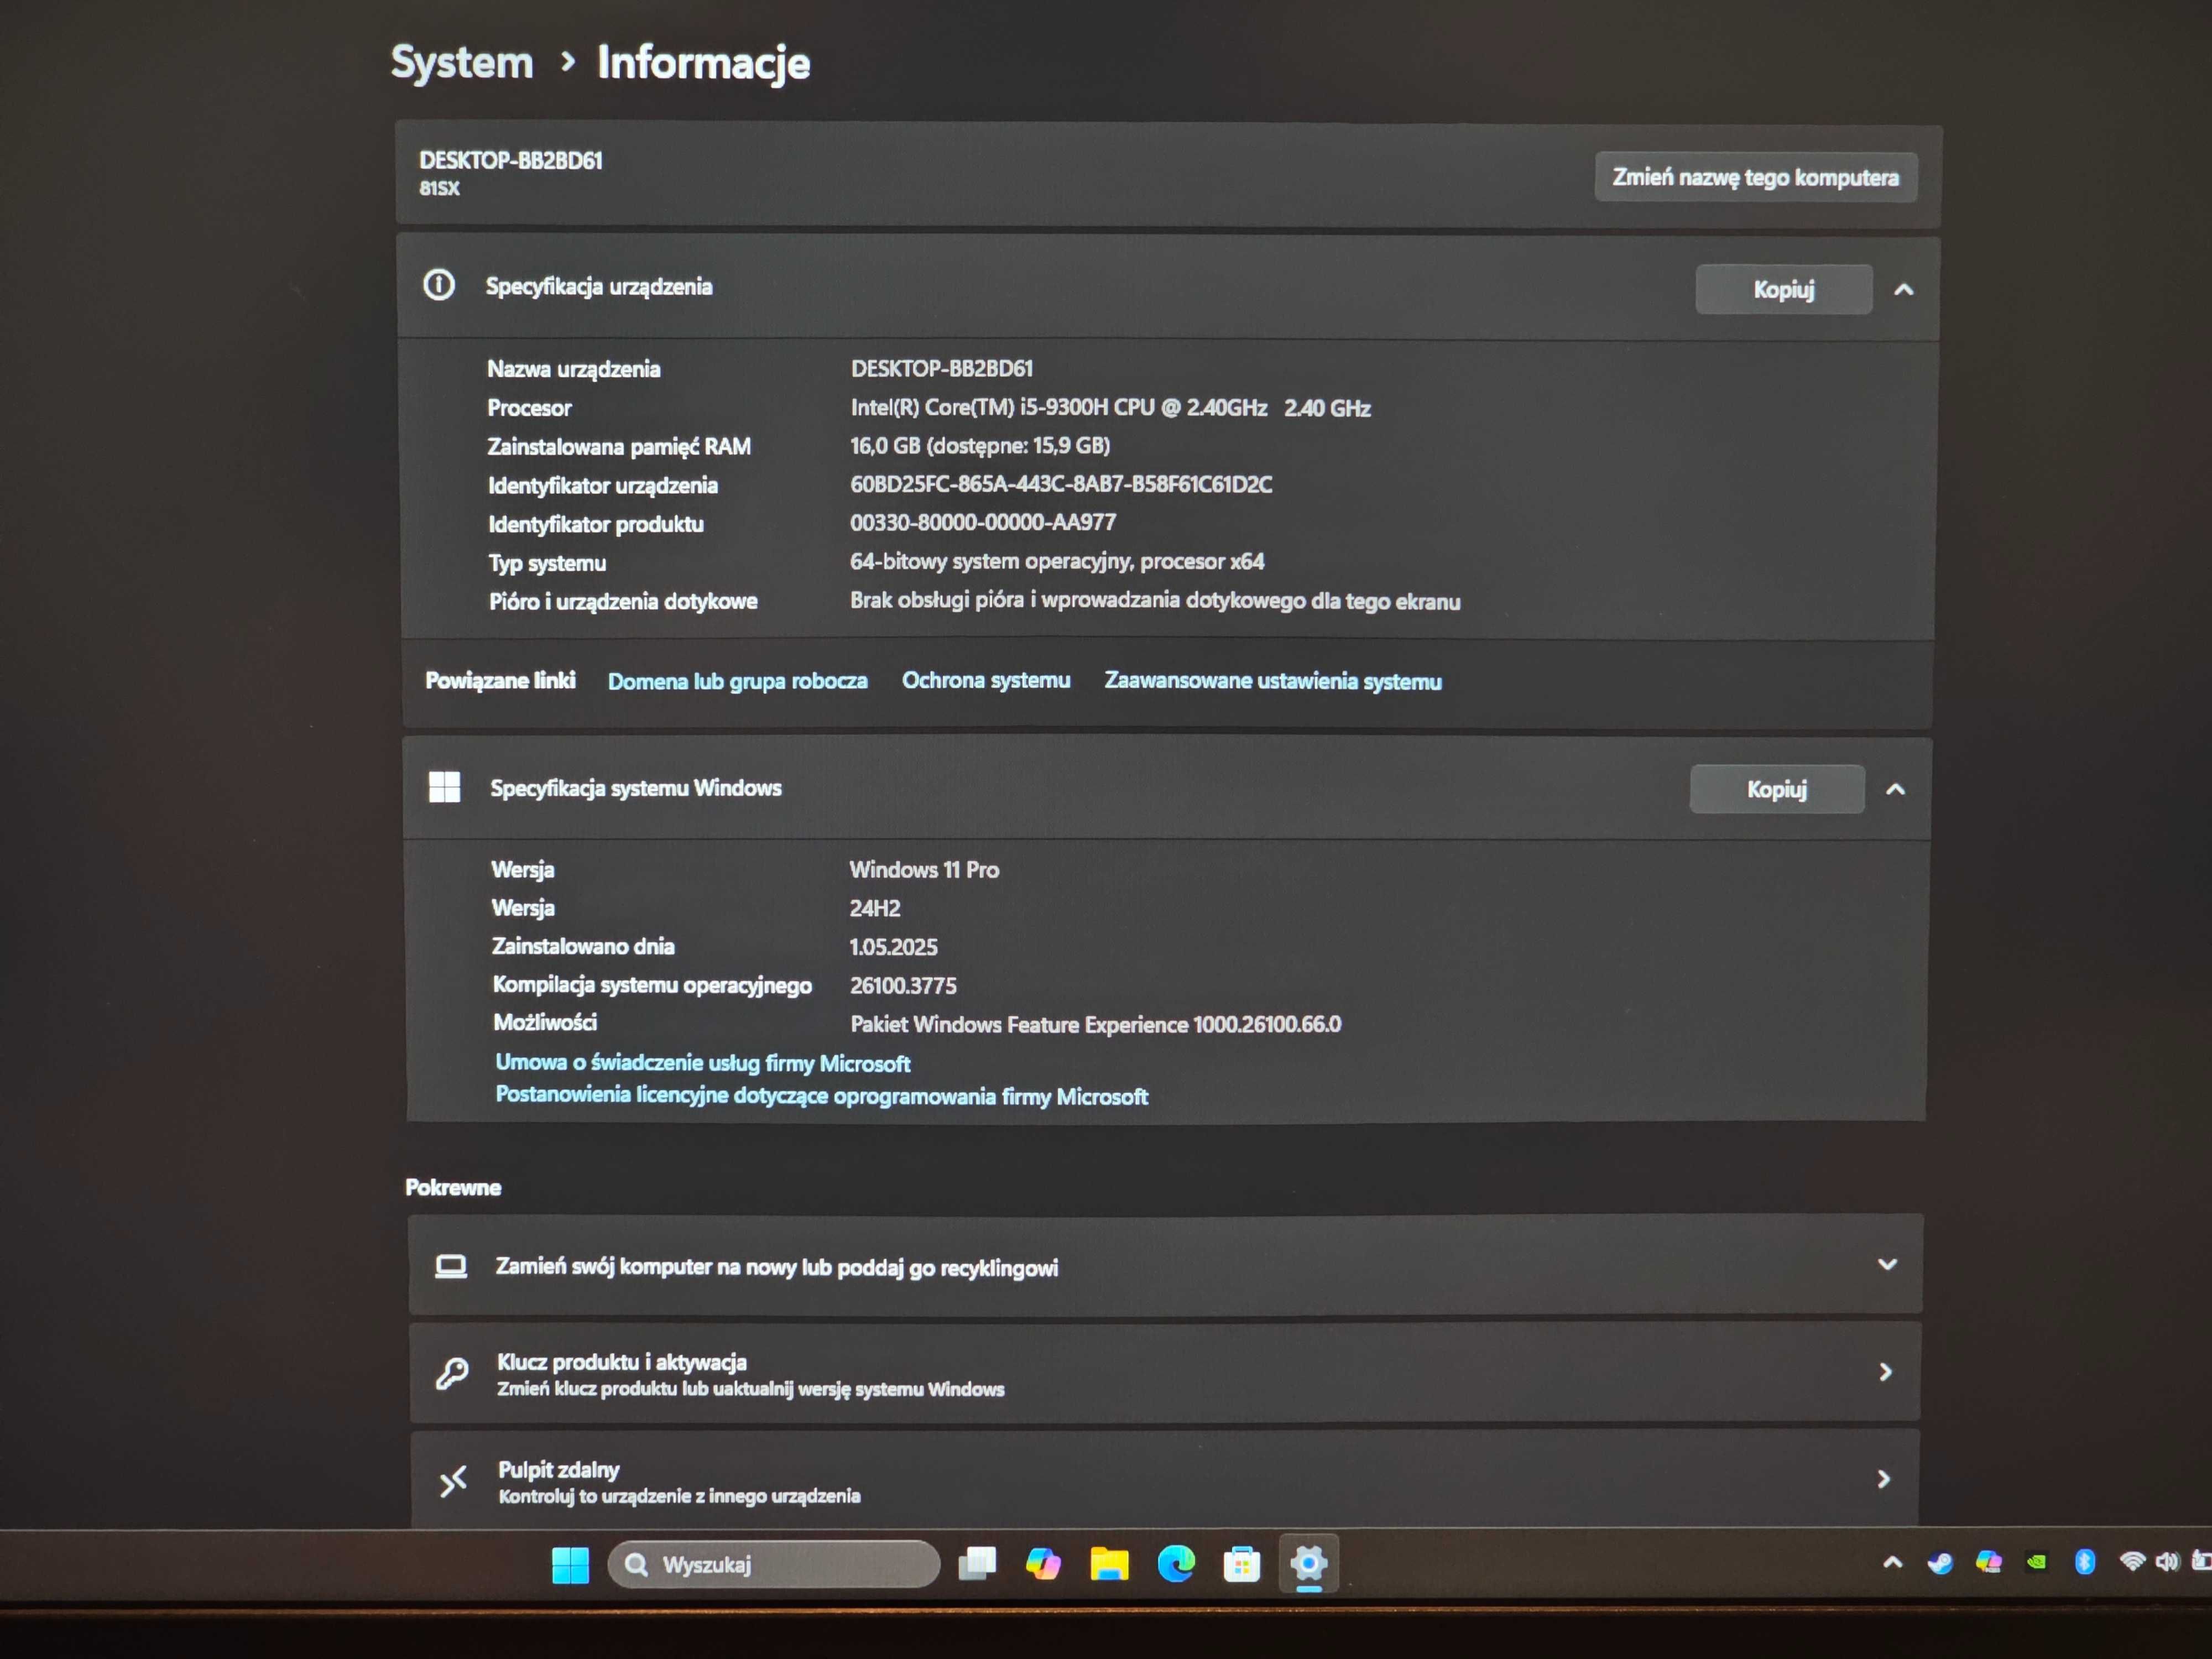Image resolution: width=2212 pixels, height=1659 pixels.
Task: Click the 'Wyszukaj' taskbar search box
Action: (773, 1564)
